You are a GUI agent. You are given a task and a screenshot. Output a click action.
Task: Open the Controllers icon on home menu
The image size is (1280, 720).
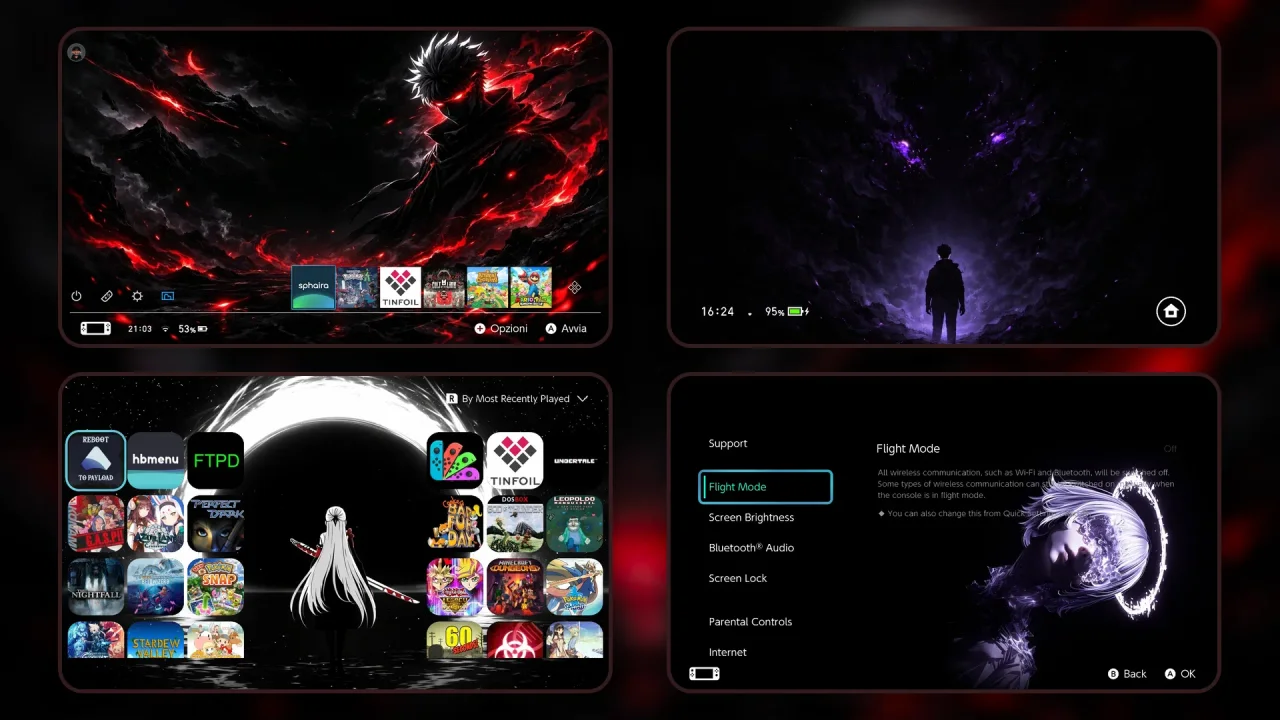(x=107, y=296)
